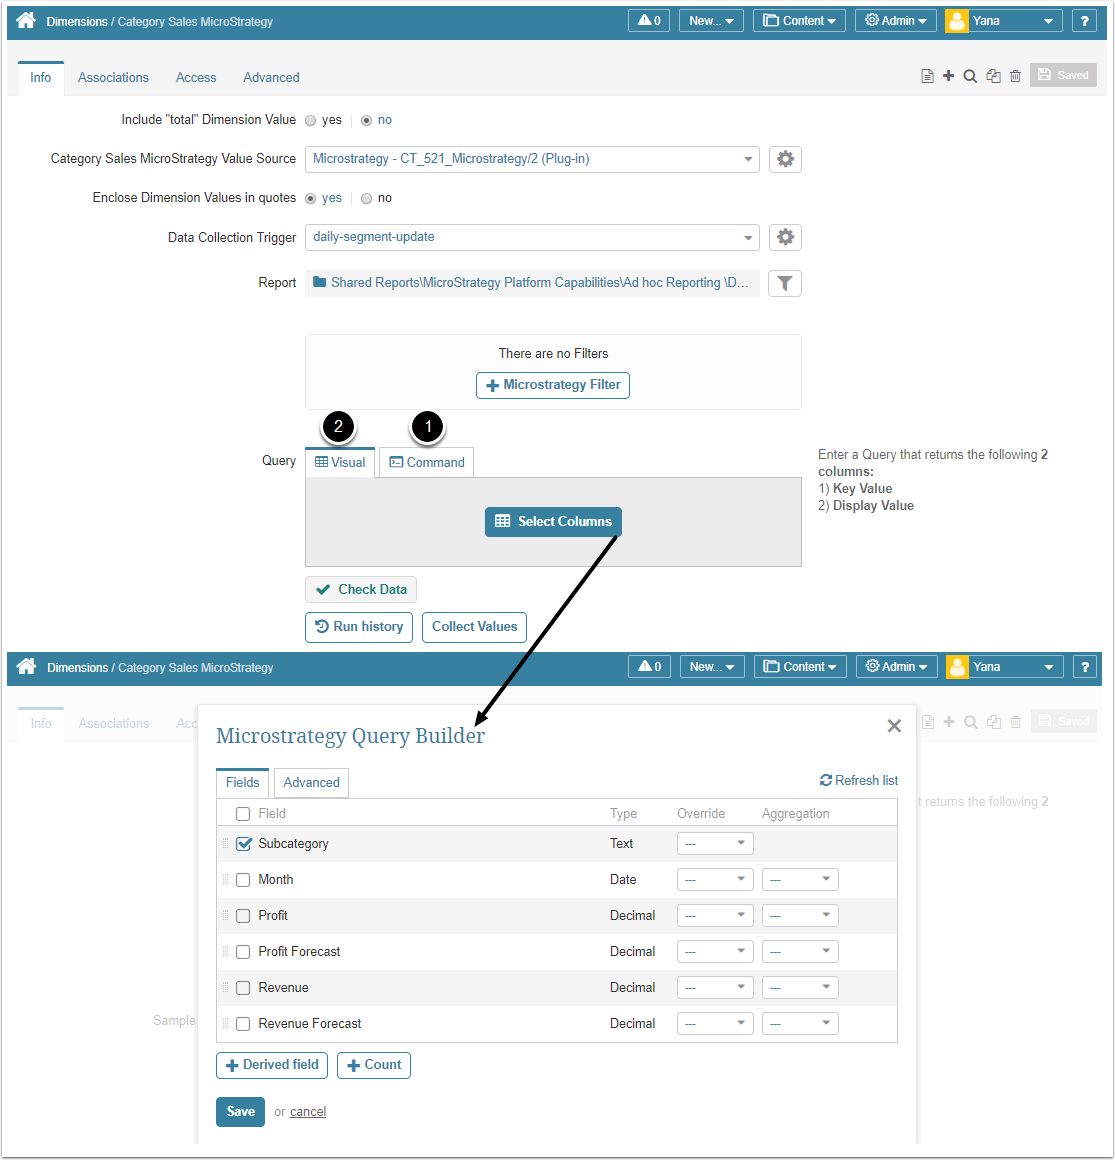Check the Profit field checkbox

pos(243,916)
